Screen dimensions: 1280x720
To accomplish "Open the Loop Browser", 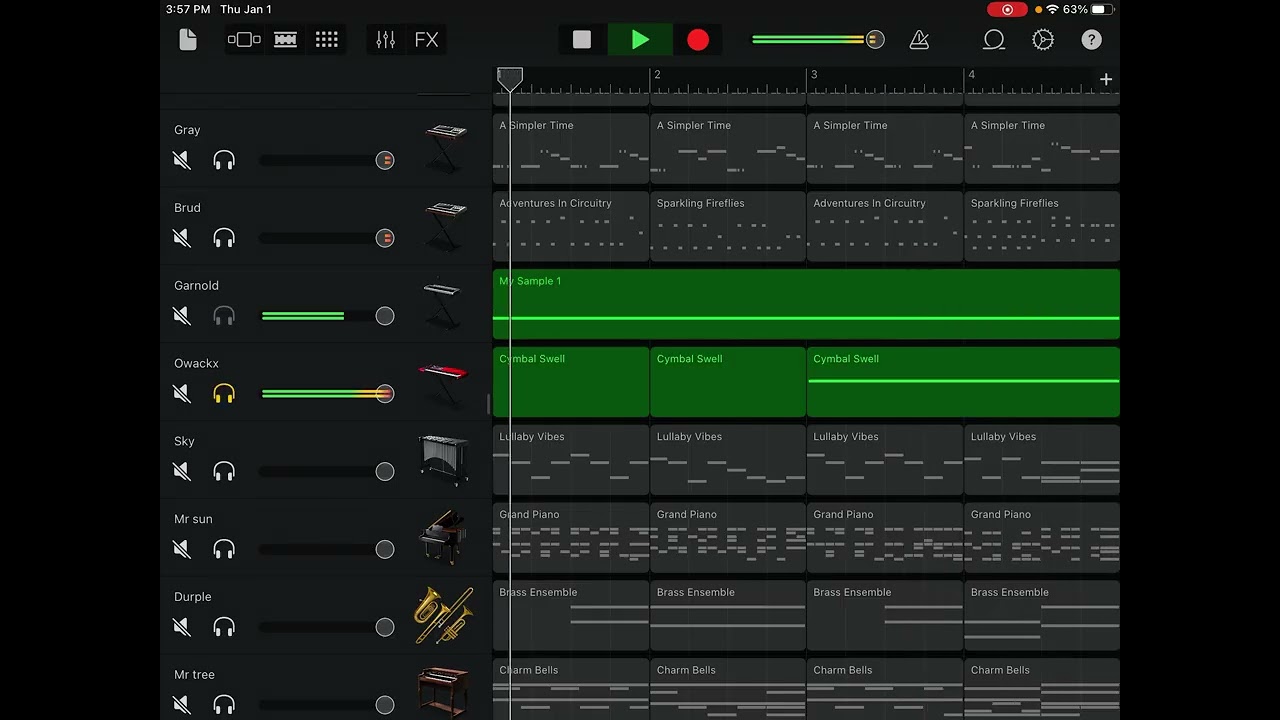I will pyautogui.click(x=994, y=40).
